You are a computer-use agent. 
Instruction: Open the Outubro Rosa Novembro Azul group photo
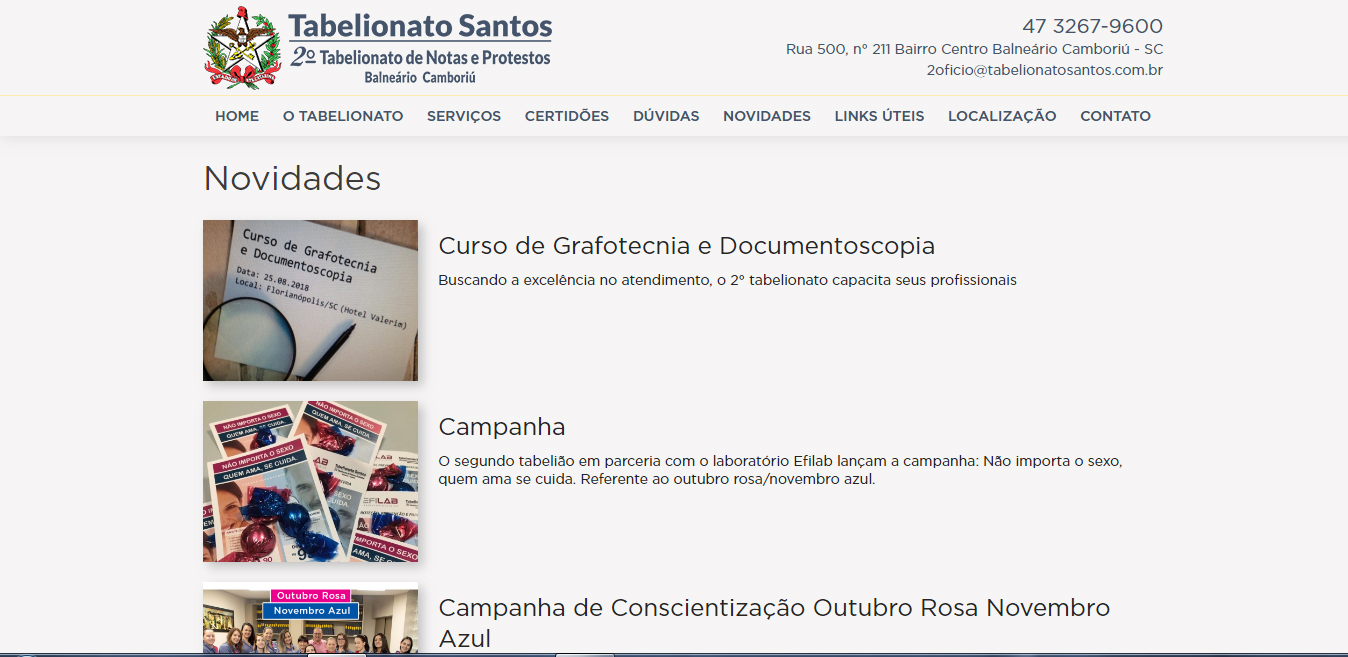[x=310, y=618]
